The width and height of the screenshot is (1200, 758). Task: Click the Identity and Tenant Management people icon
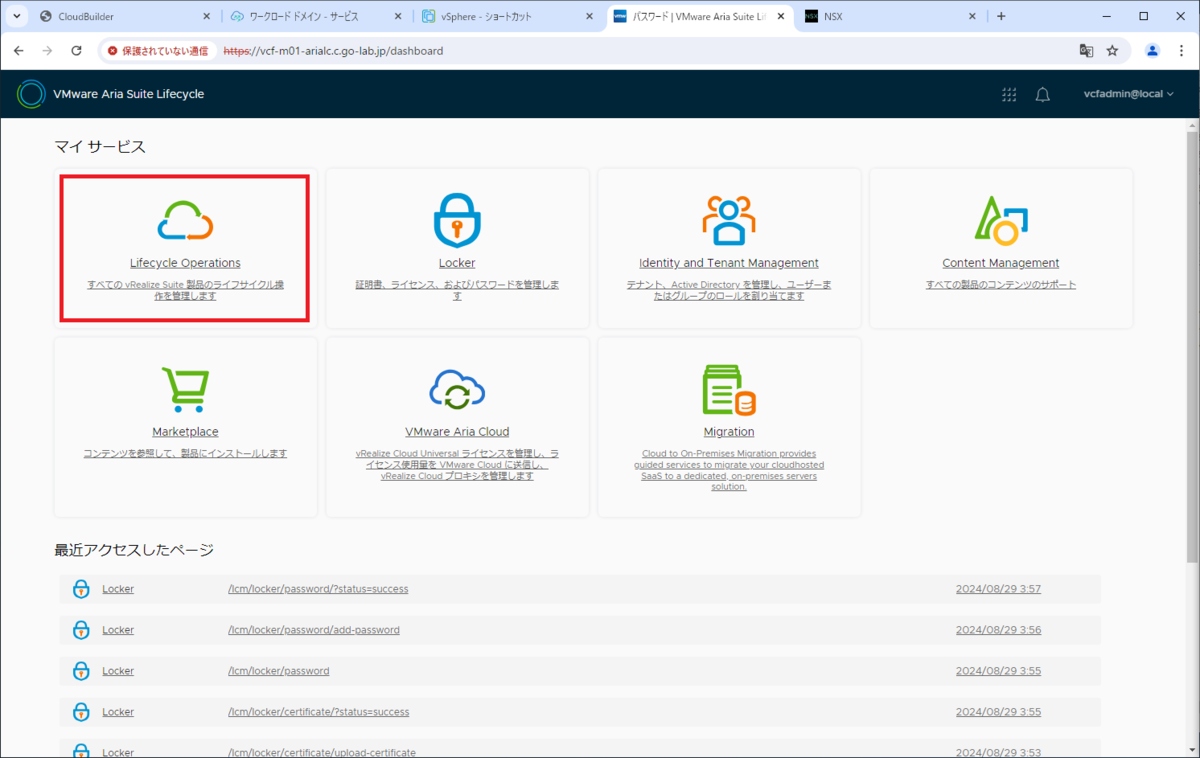(x=729, y=221)
